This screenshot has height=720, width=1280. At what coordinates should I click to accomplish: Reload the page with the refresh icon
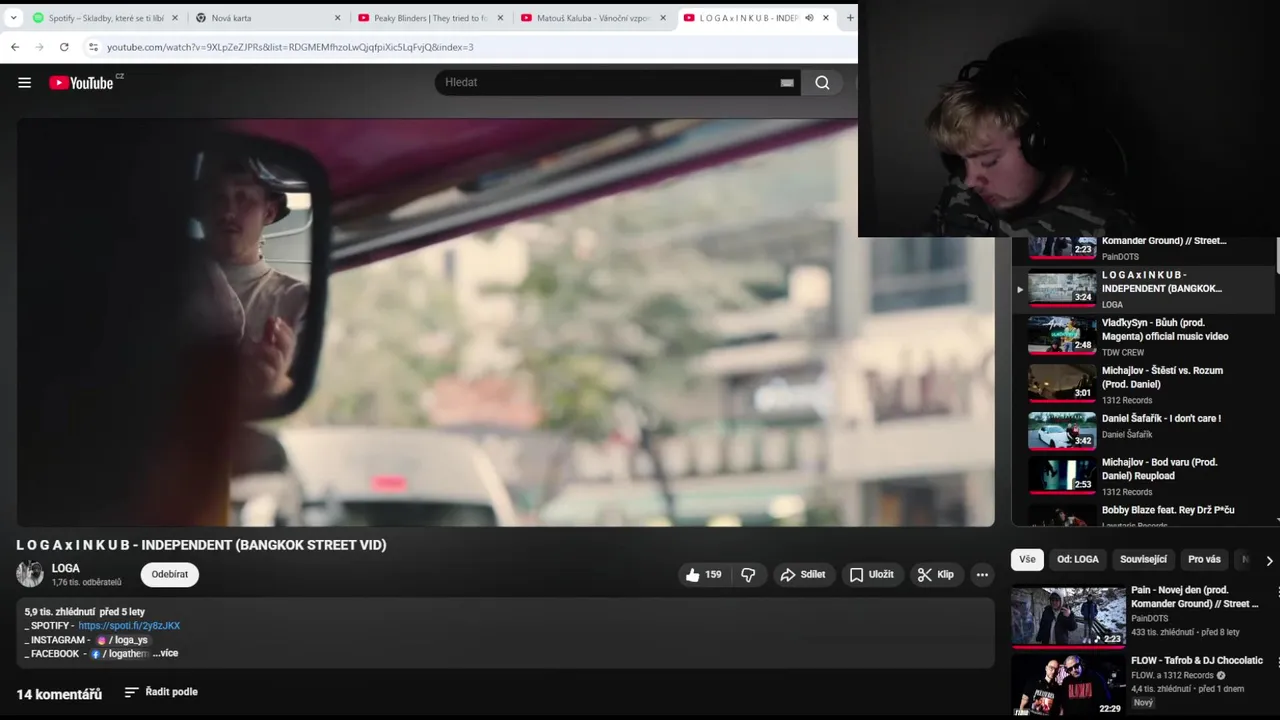point(64,47)
